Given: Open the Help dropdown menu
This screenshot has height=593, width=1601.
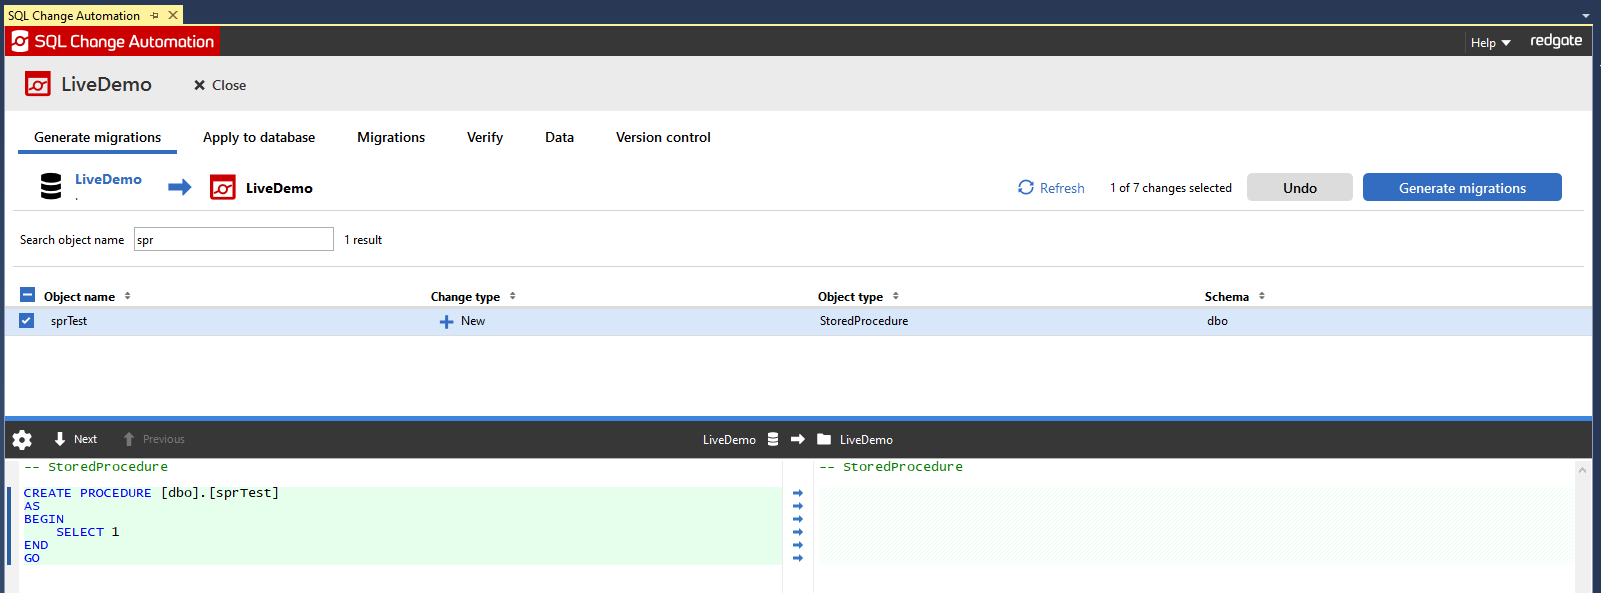Looking at the screenshot, I should pos(1490,43).
